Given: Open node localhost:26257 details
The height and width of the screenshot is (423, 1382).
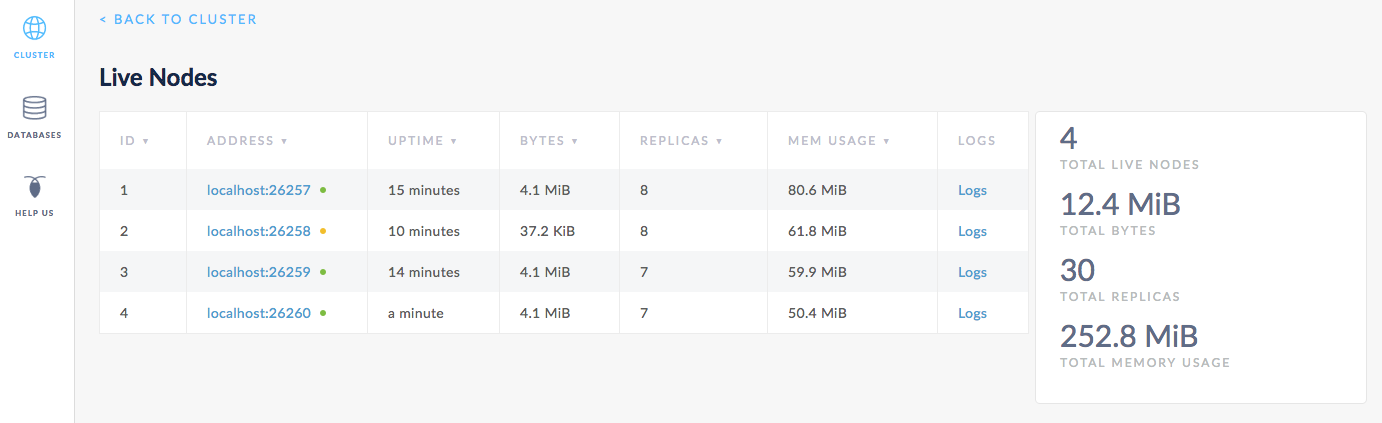Looking at the screenshot, I should click(259, 190).
